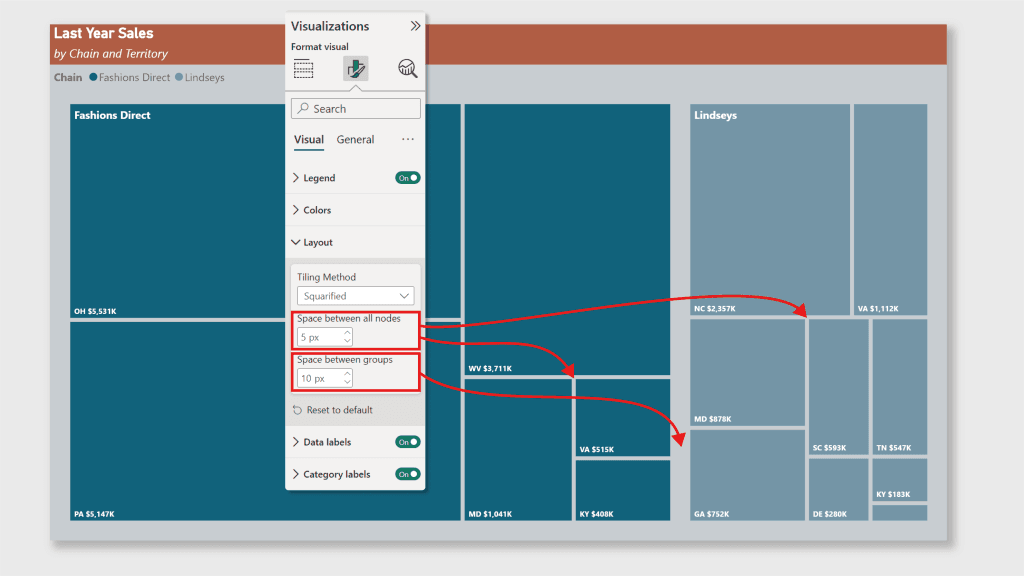Select the PA $5,147K treemap tile
1024x576 pixels.
pyautogui.click(x=178, y=421)
